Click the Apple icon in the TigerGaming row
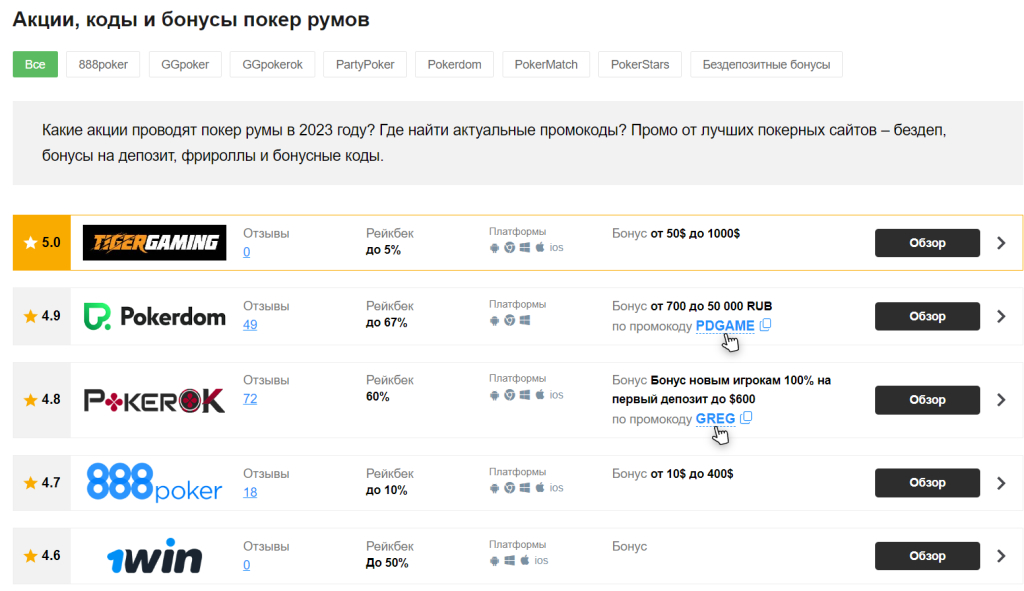This screenshot has width=1024, height=591. pos(540,247)
